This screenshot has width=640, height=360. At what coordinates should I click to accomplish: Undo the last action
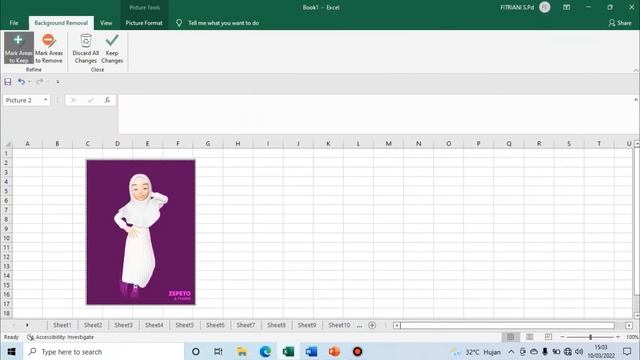tap(21, 82)
